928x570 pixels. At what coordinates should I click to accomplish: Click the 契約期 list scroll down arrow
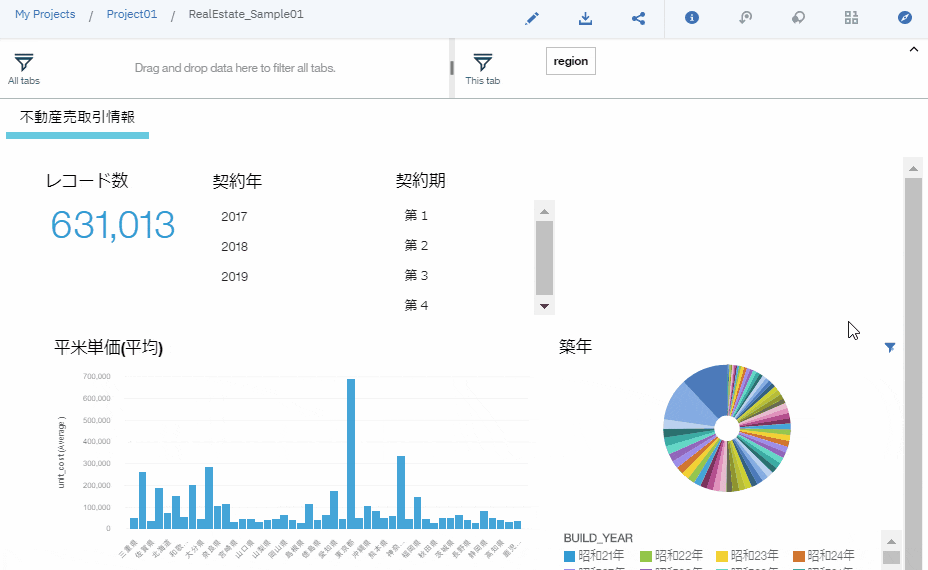[544, 306]
